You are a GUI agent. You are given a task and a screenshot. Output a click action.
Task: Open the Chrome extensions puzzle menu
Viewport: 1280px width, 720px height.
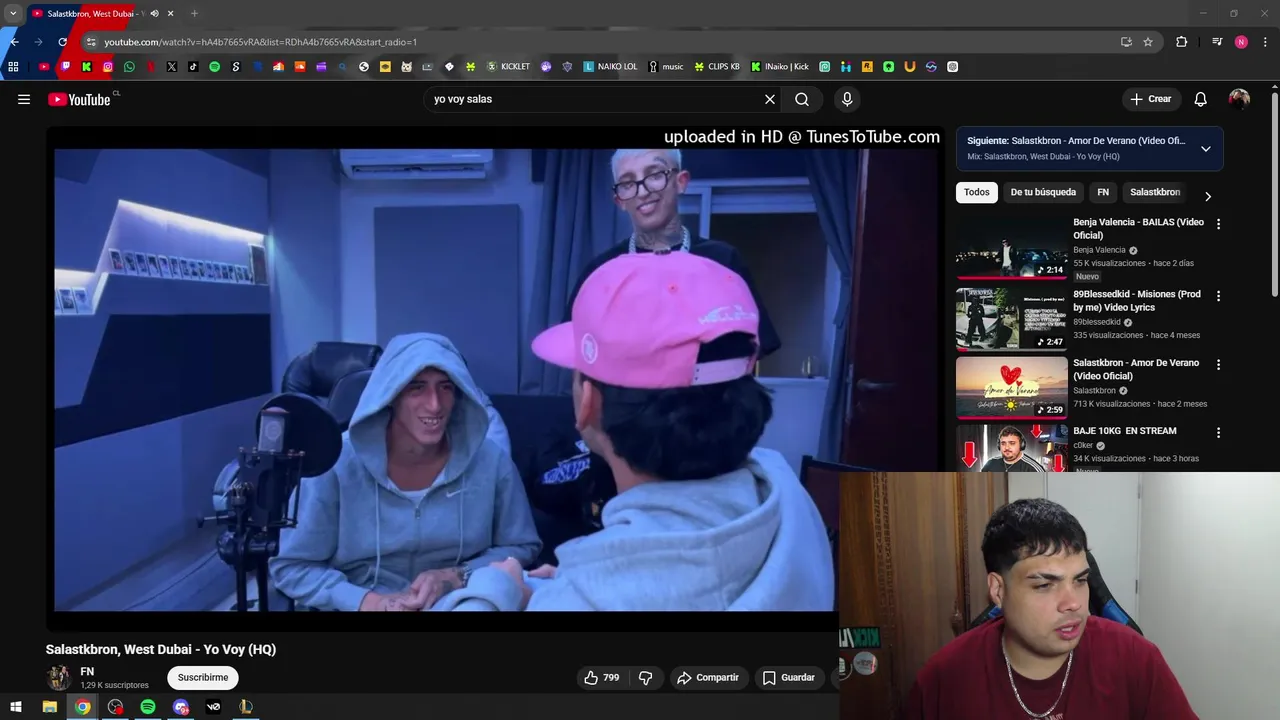1182,42
